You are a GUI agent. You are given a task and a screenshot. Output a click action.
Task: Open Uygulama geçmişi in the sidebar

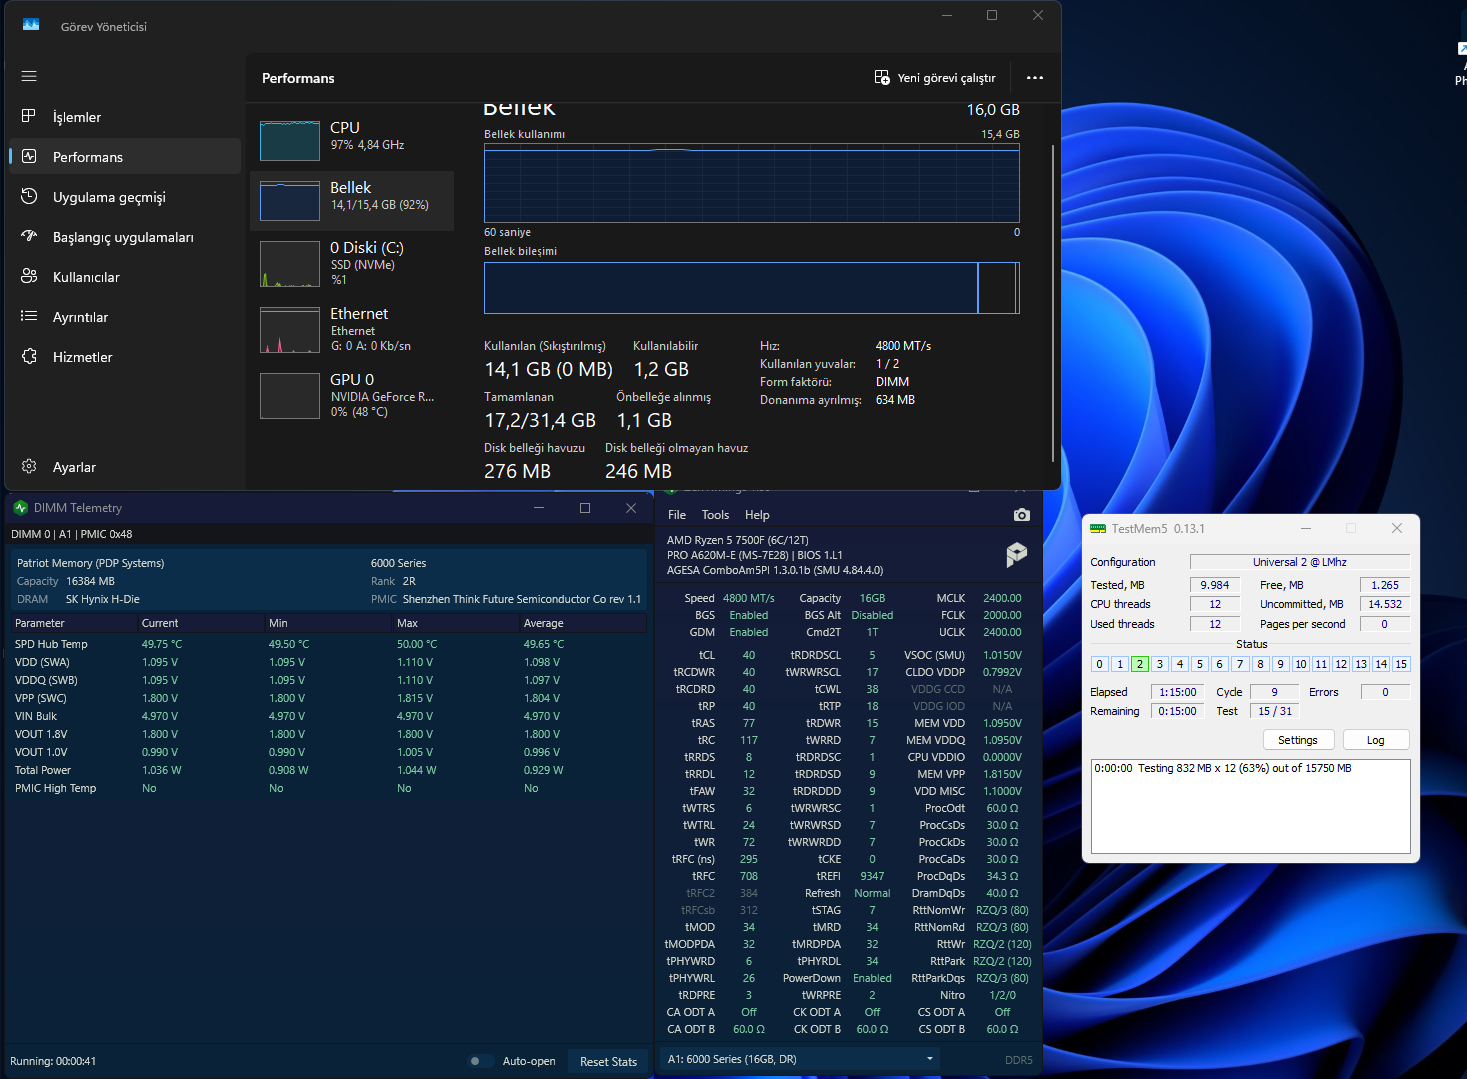coord(125,197)
